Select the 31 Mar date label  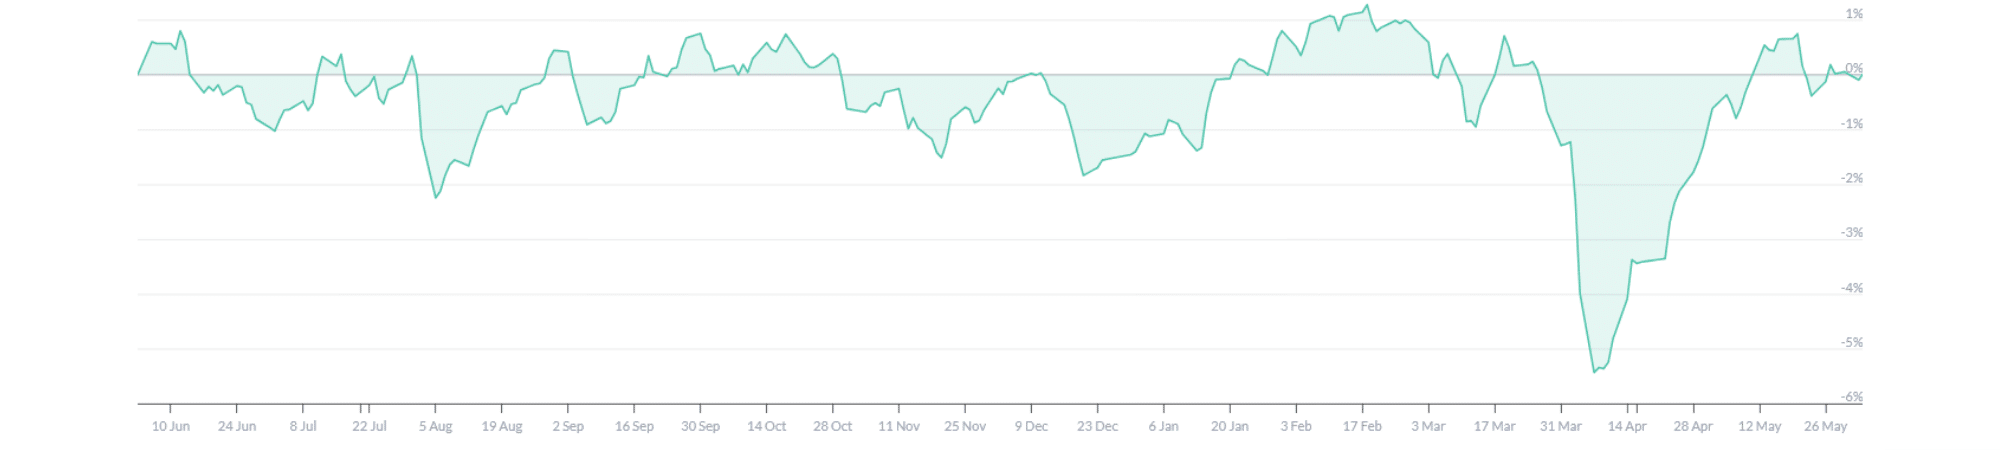click(x=1561, y=426)
